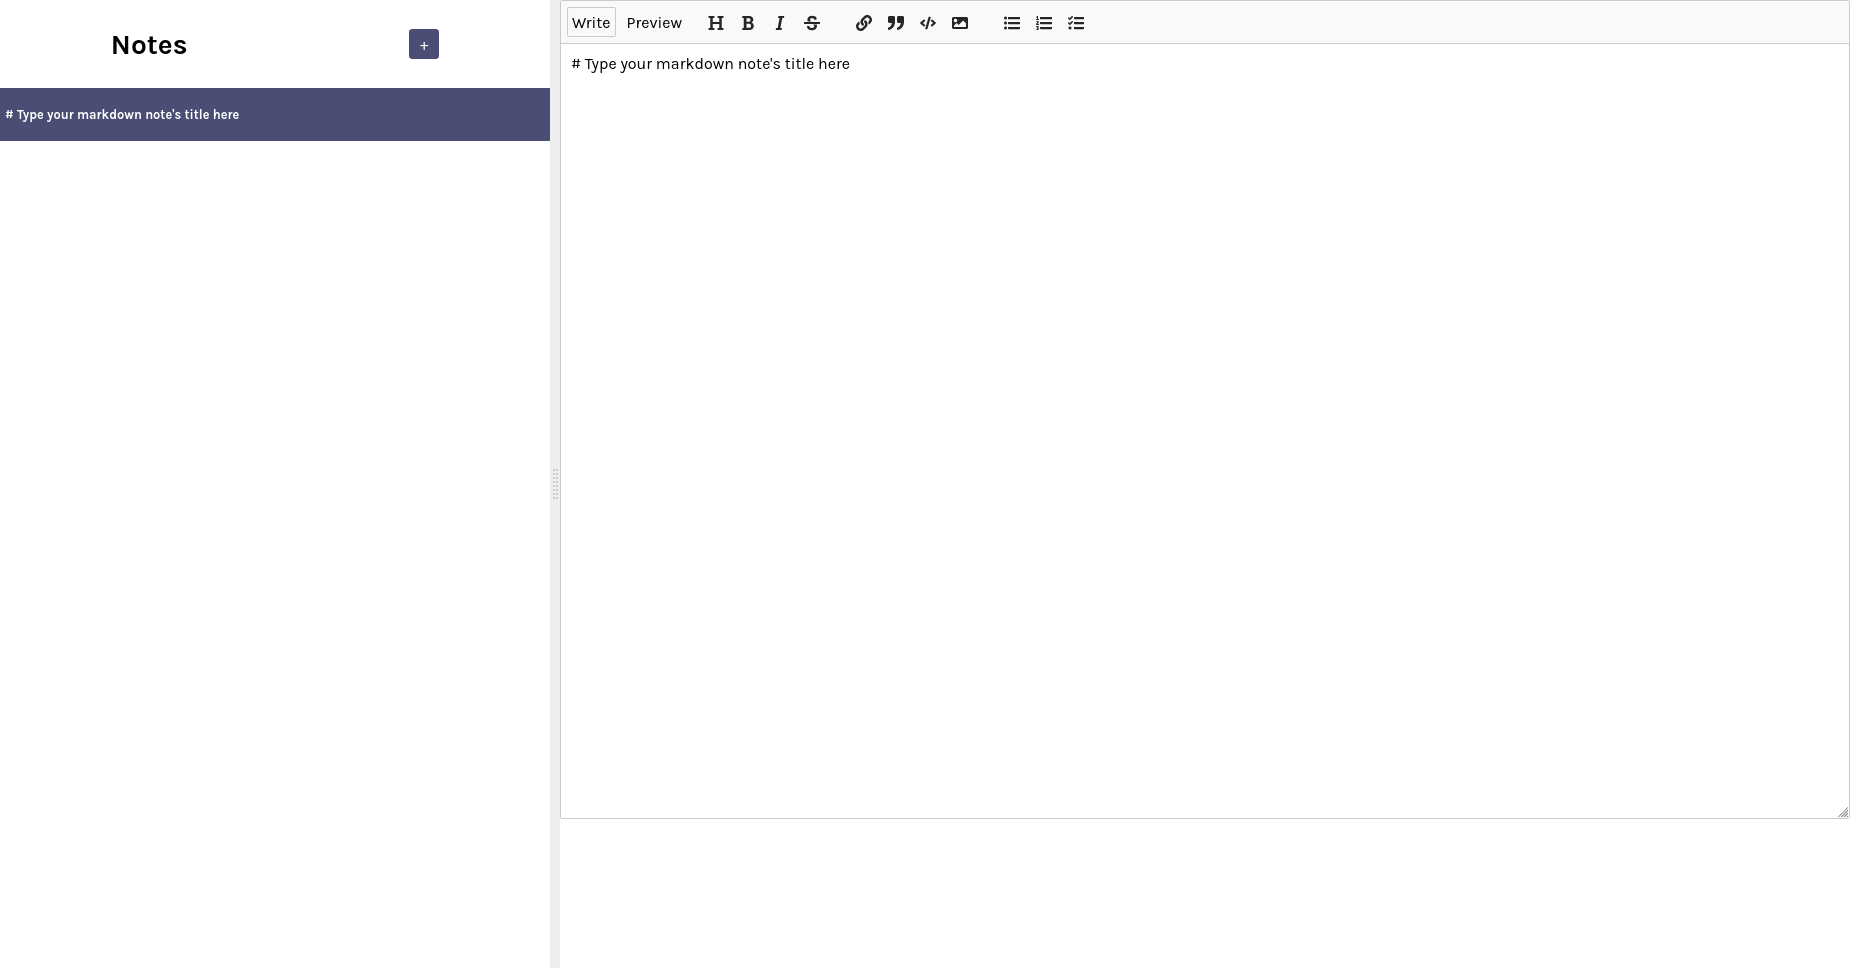Insert a code block
Image resolution: width=1850 pixels, height=968 pixels.
(x=928, y=23)
